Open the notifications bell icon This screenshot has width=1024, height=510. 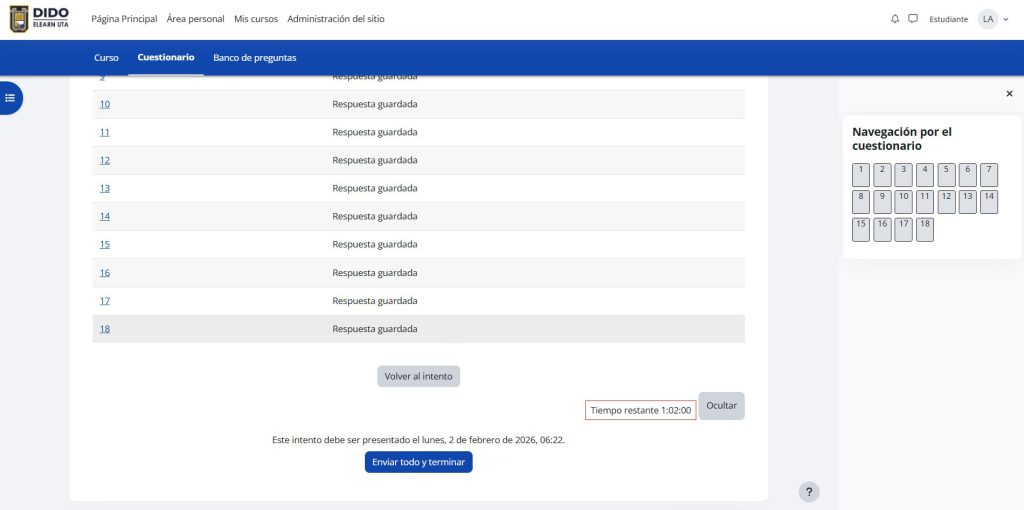point(895,19)
